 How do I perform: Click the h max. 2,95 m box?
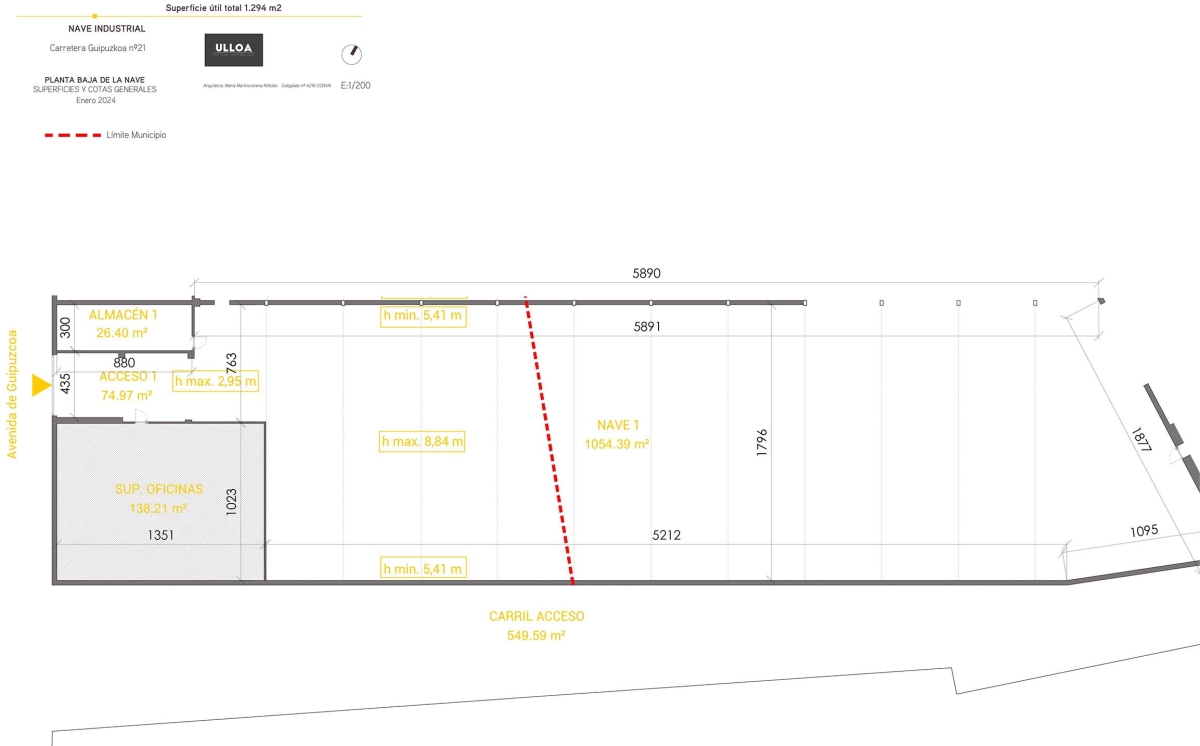pos(215,381)
